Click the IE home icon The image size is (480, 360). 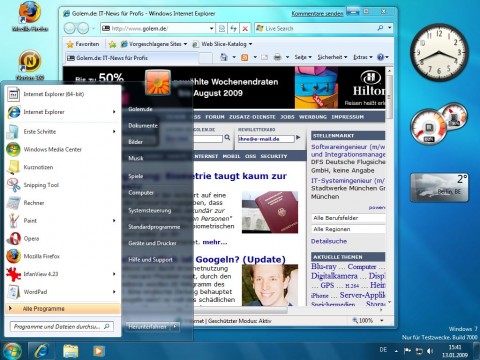(224, 57)
